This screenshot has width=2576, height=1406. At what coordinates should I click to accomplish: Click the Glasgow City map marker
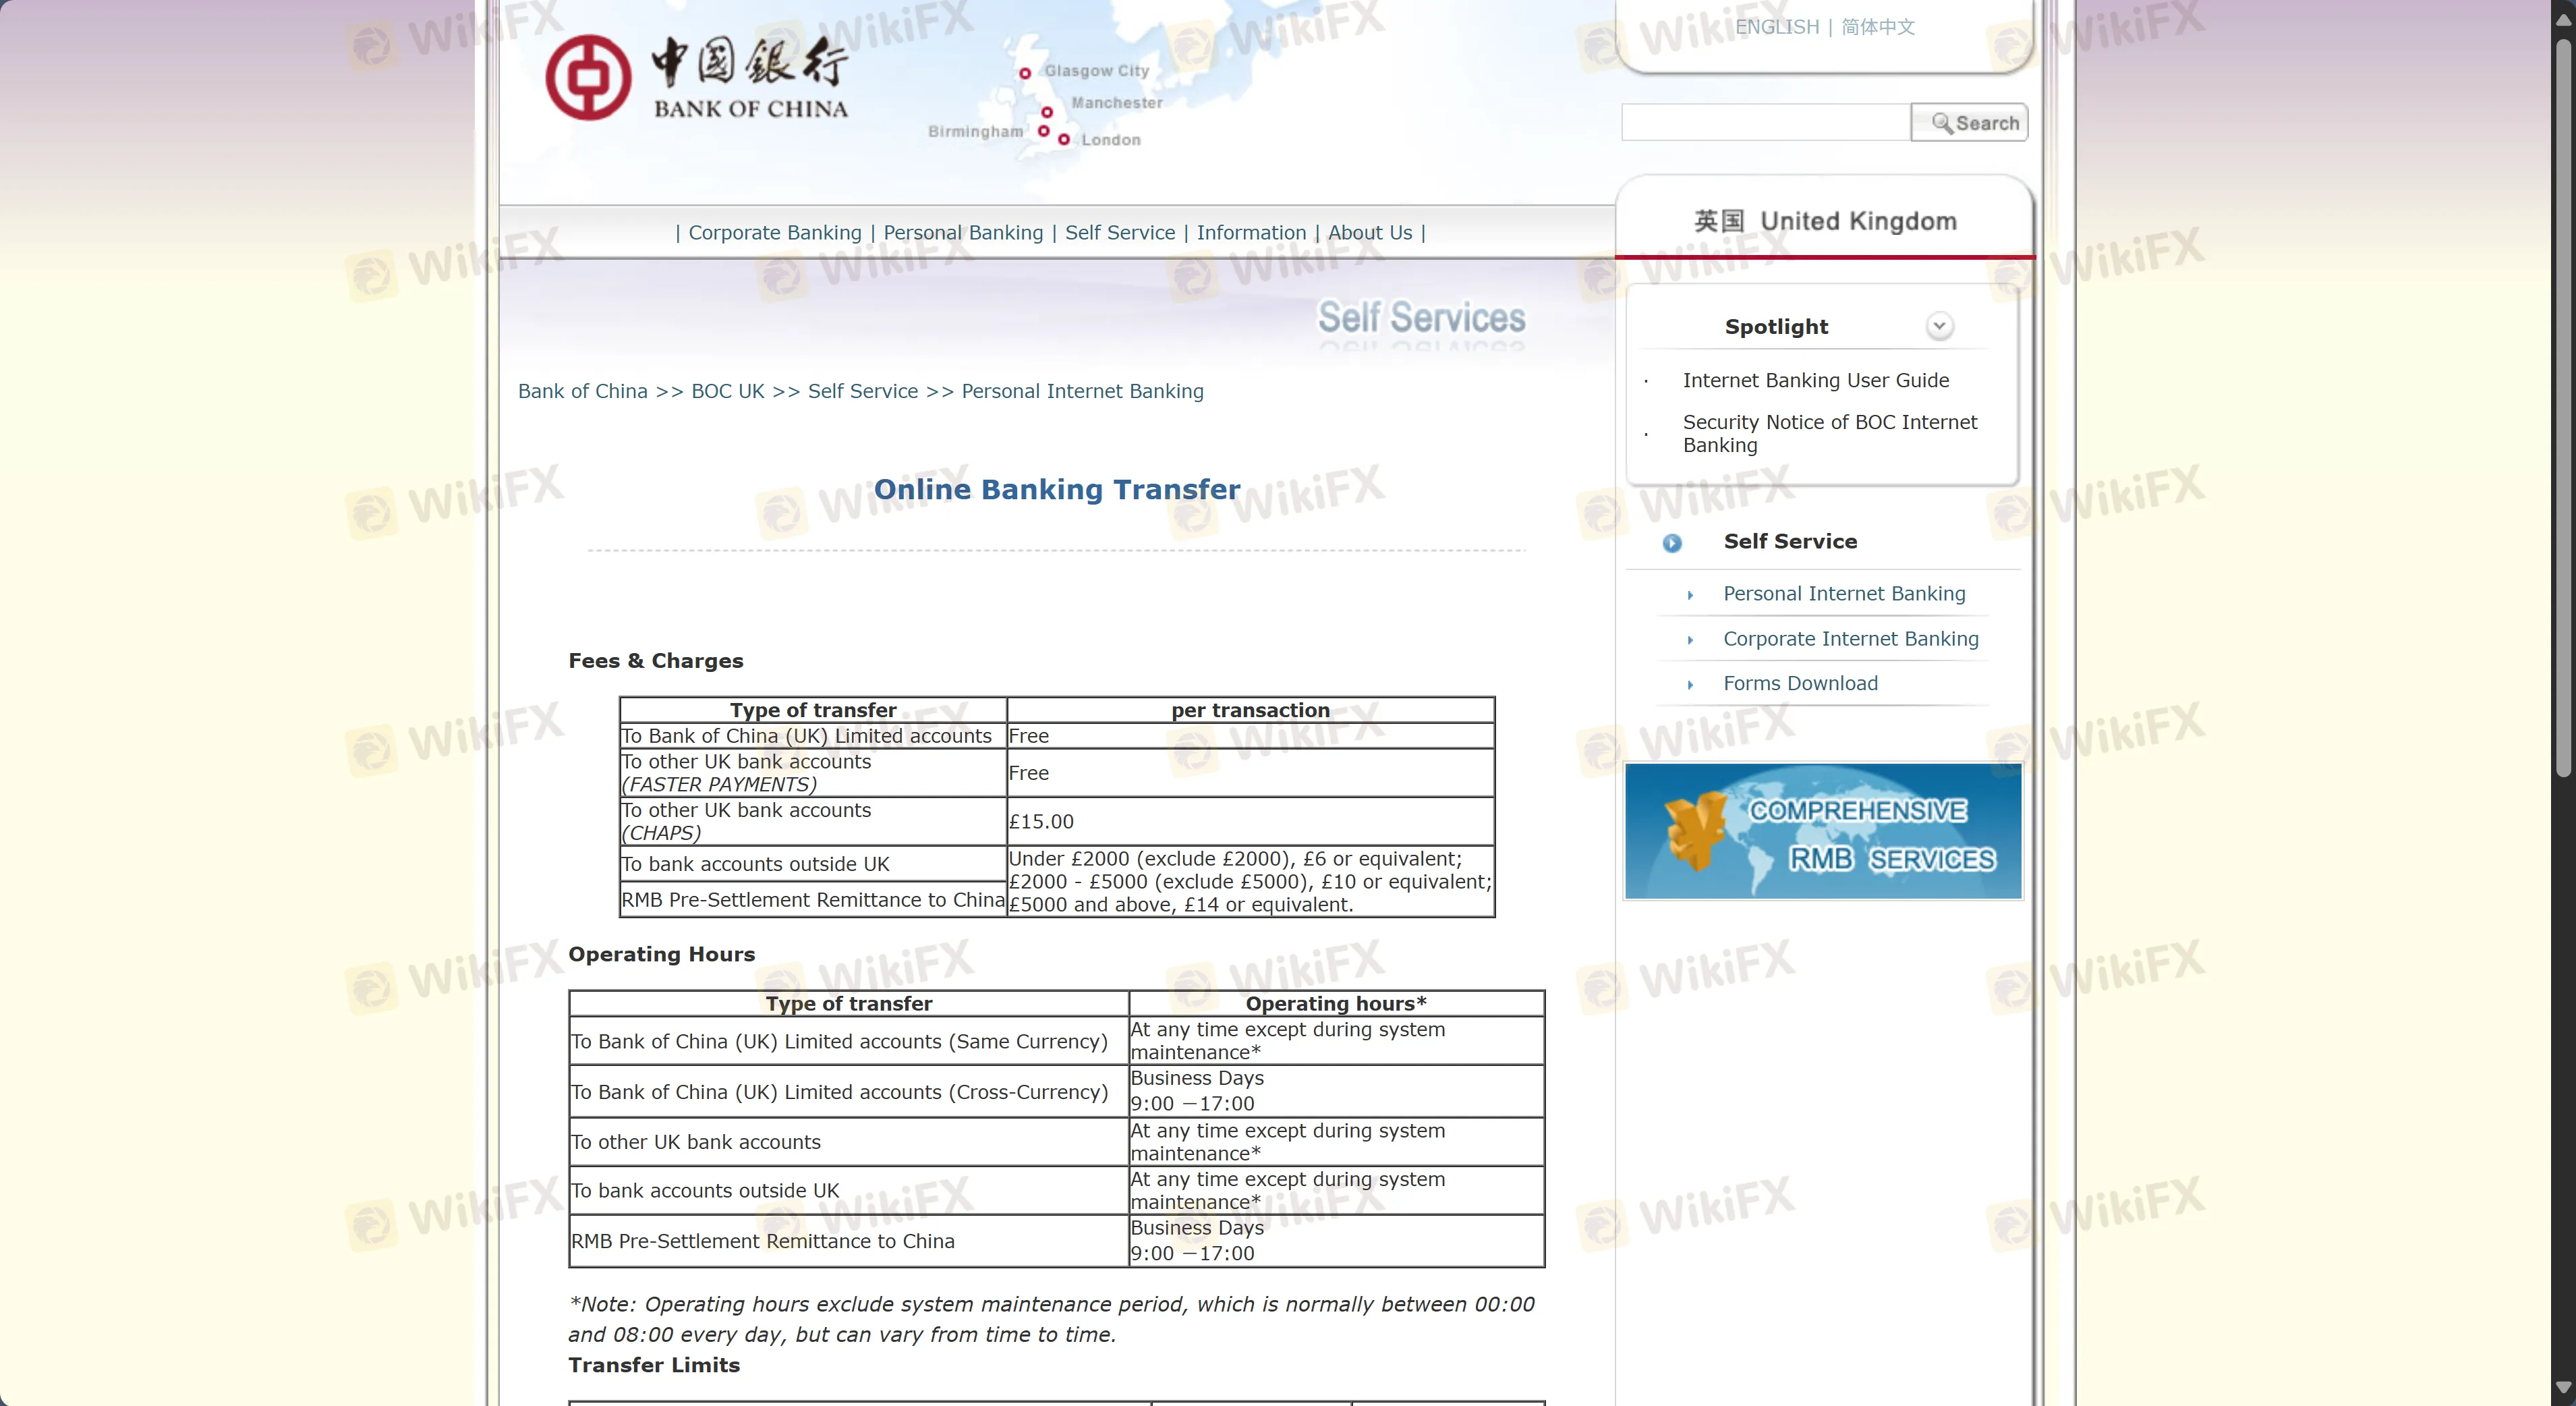click(x=1025, y=73)
